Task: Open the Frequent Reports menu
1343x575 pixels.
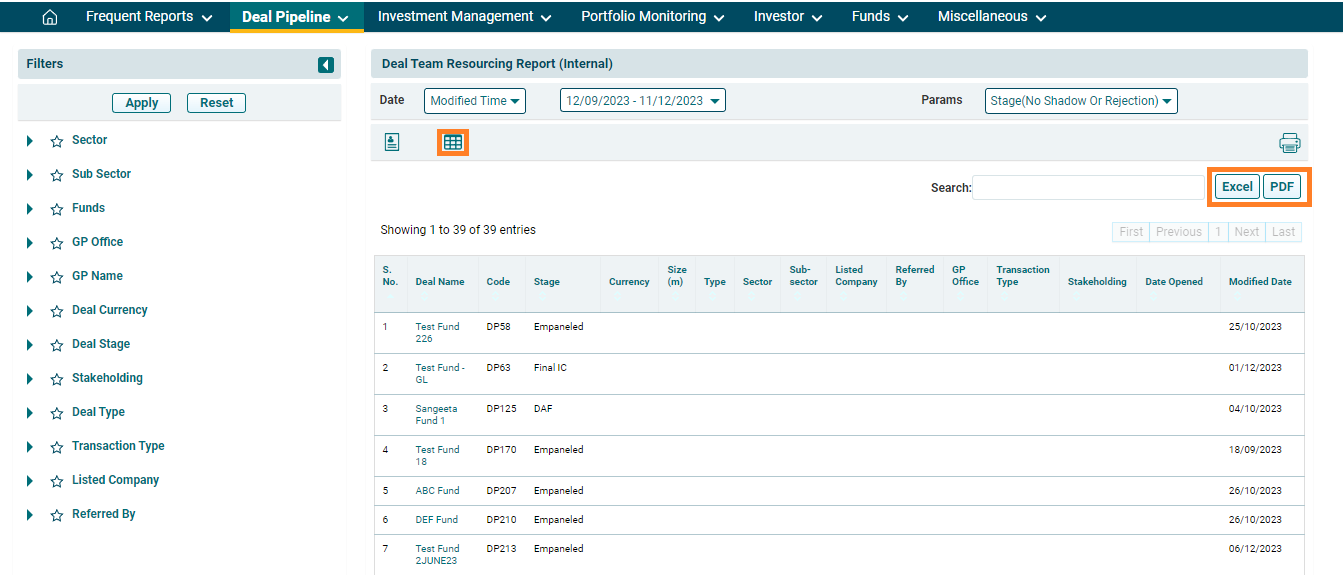Action: 149,17
